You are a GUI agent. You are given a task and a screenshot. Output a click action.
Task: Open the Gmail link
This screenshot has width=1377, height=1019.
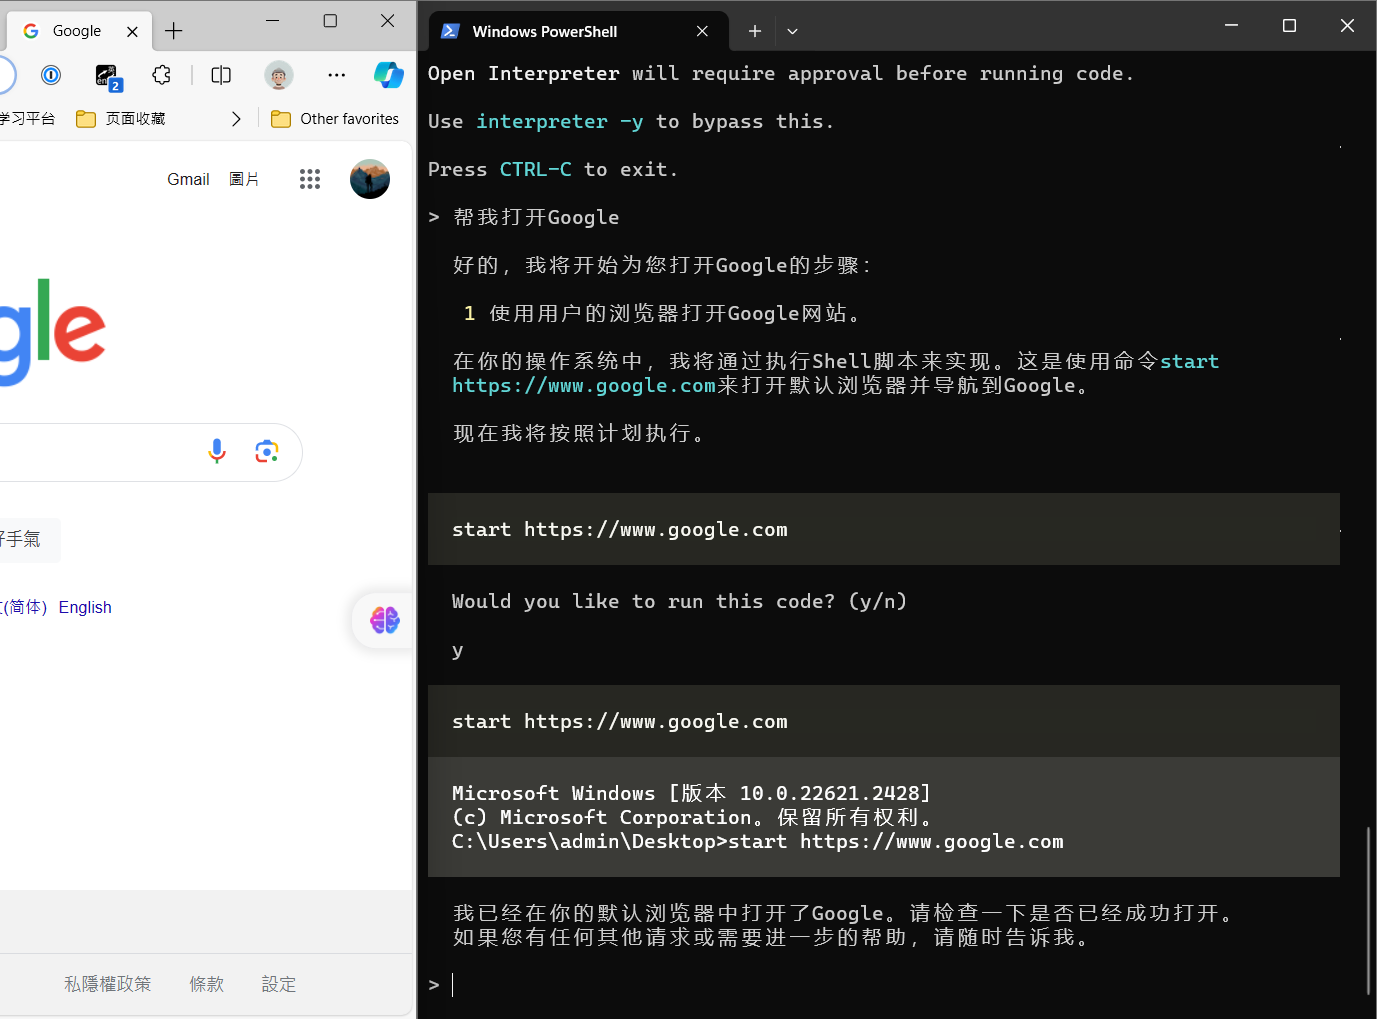pyautogui.click(x=188, y=179)
